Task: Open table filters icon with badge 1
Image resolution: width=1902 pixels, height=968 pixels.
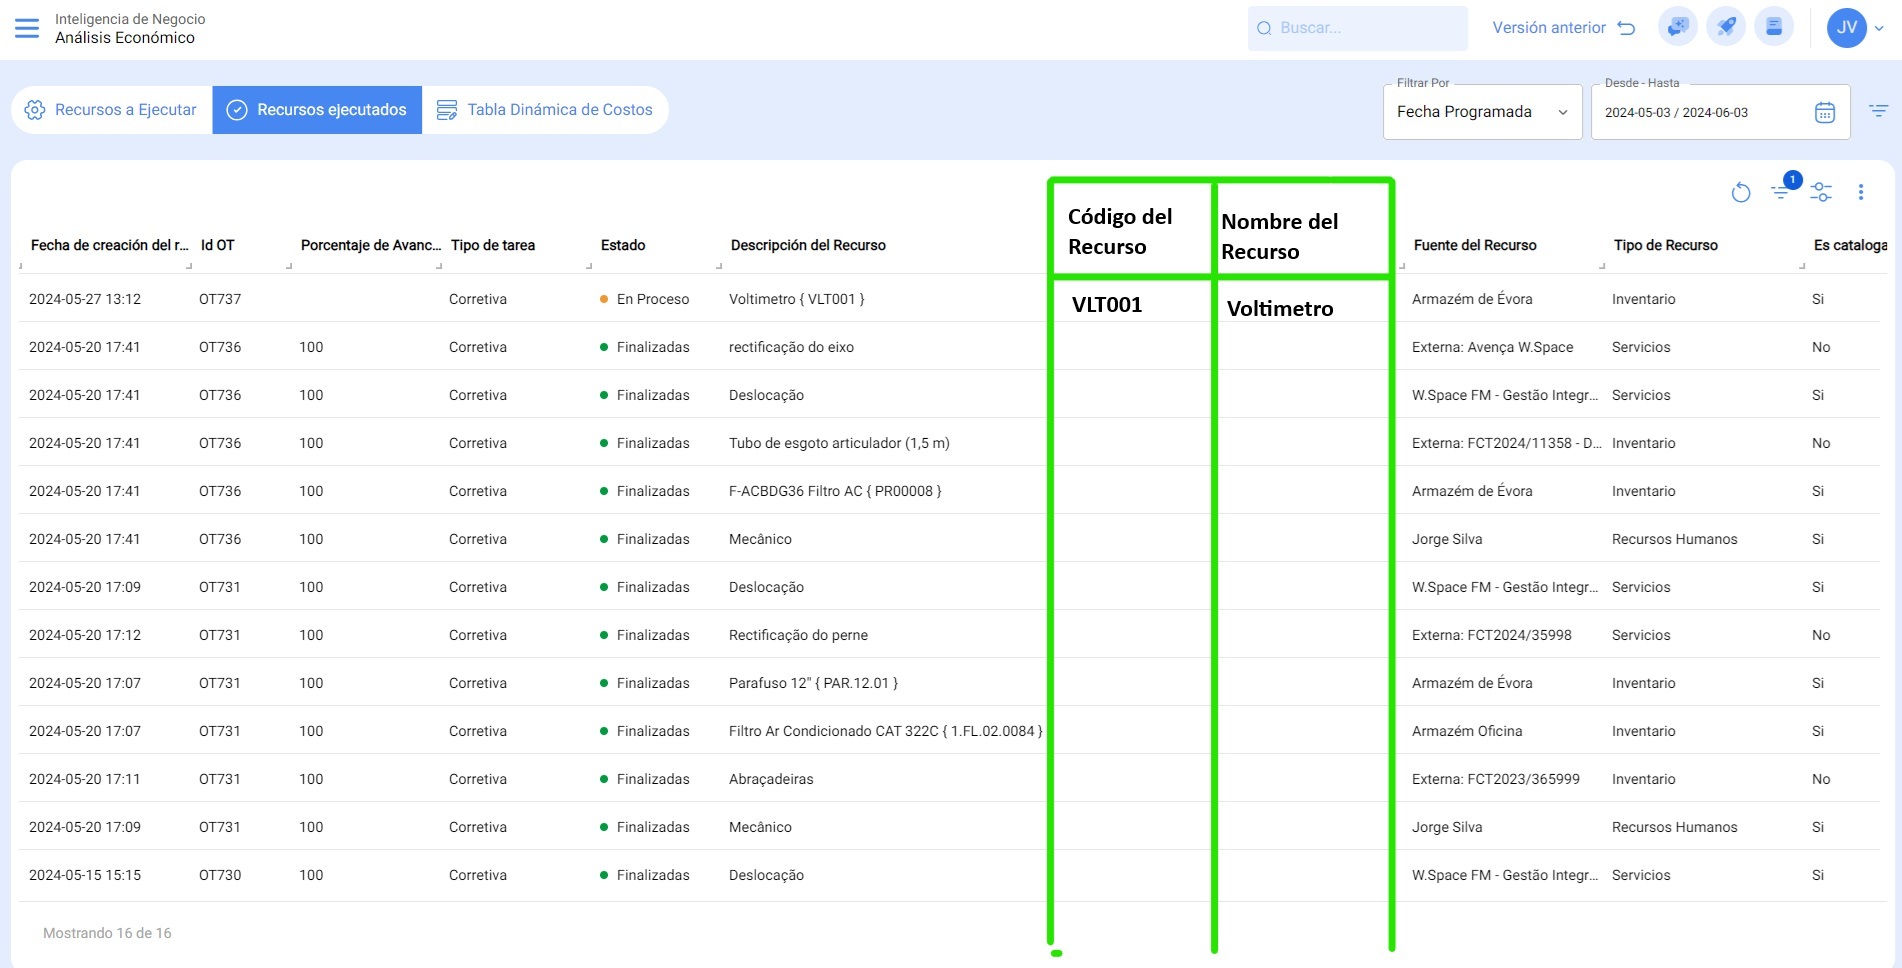Action: (1782, 191)
